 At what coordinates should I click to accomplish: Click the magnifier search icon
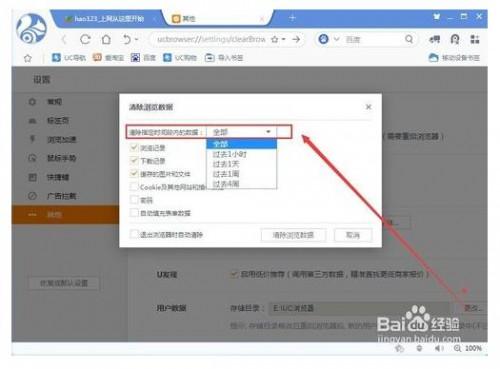[409, 39]
